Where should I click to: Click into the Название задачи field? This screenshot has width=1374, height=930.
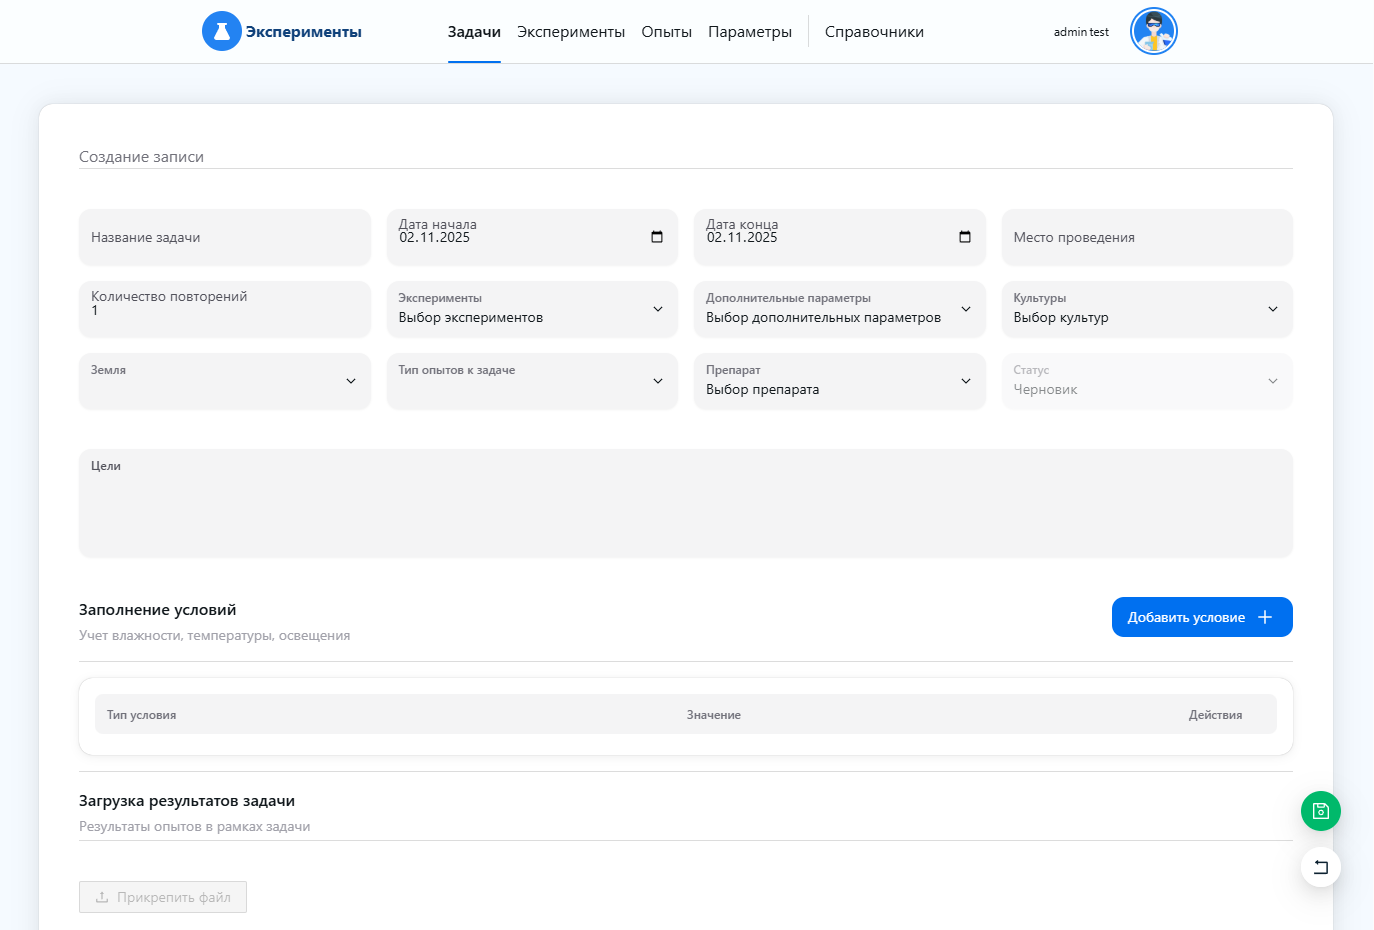224,238
